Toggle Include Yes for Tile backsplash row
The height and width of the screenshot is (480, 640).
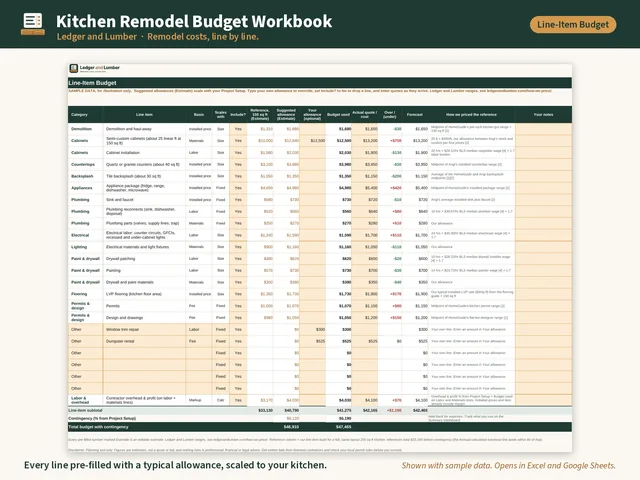point(238,176)
